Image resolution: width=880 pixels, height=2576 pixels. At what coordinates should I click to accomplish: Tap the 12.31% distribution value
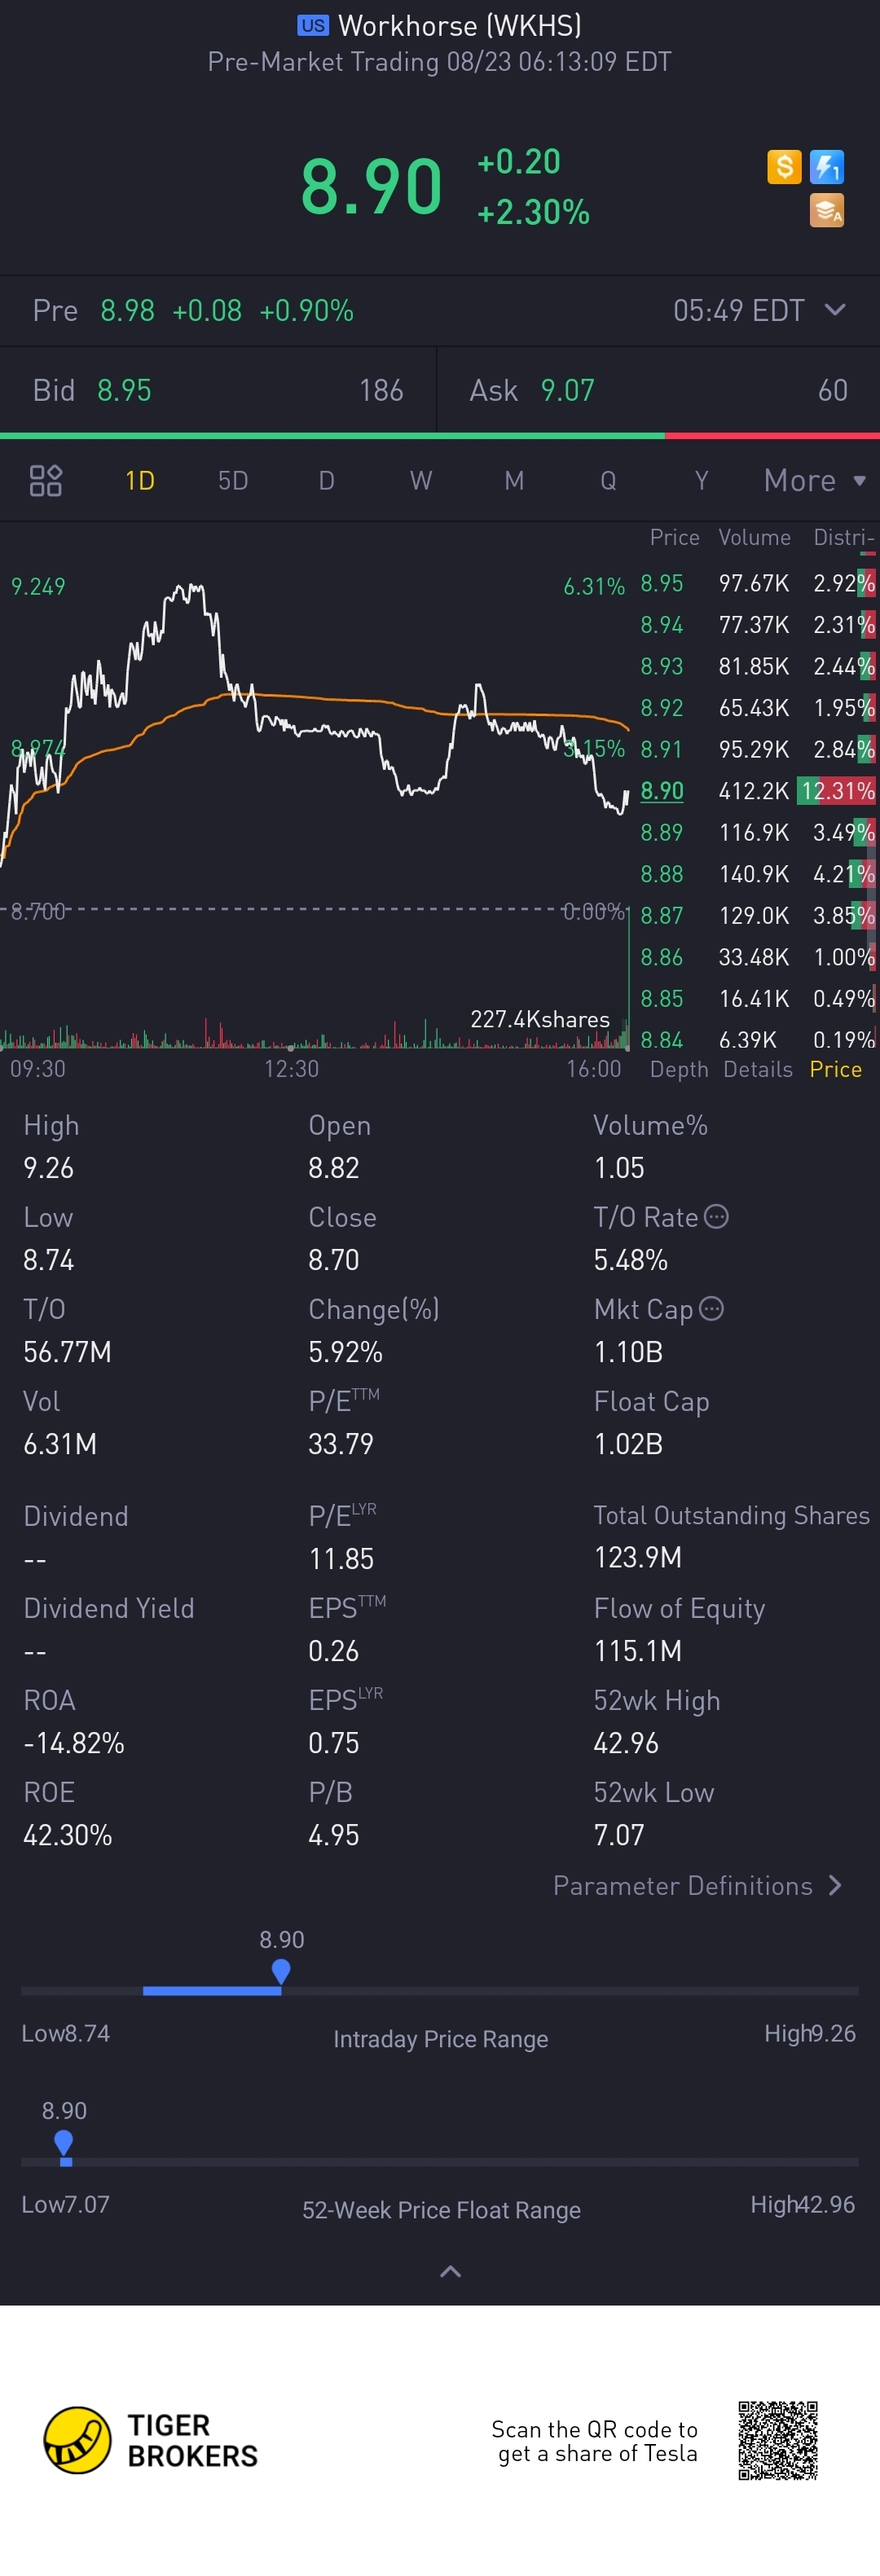tap(837, 791)
